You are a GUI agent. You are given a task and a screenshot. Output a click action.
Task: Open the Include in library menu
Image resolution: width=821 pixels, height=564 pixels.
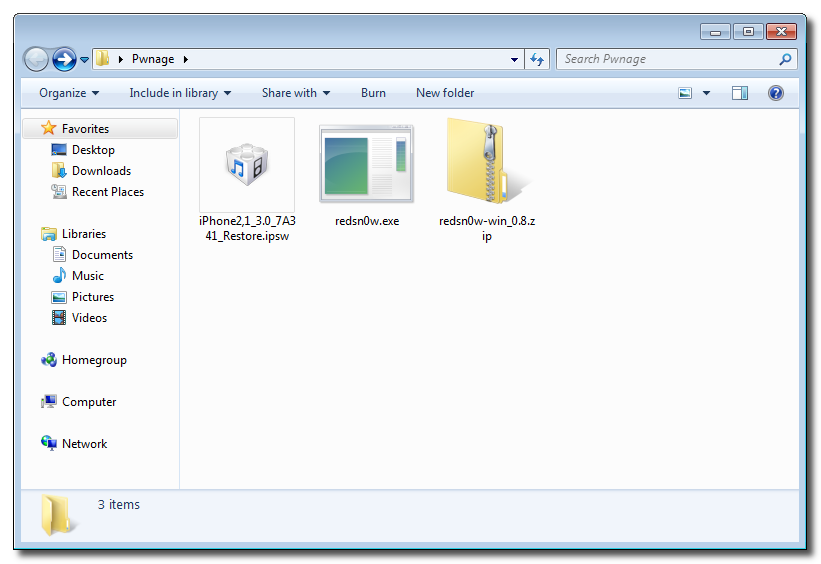point(180,93)
